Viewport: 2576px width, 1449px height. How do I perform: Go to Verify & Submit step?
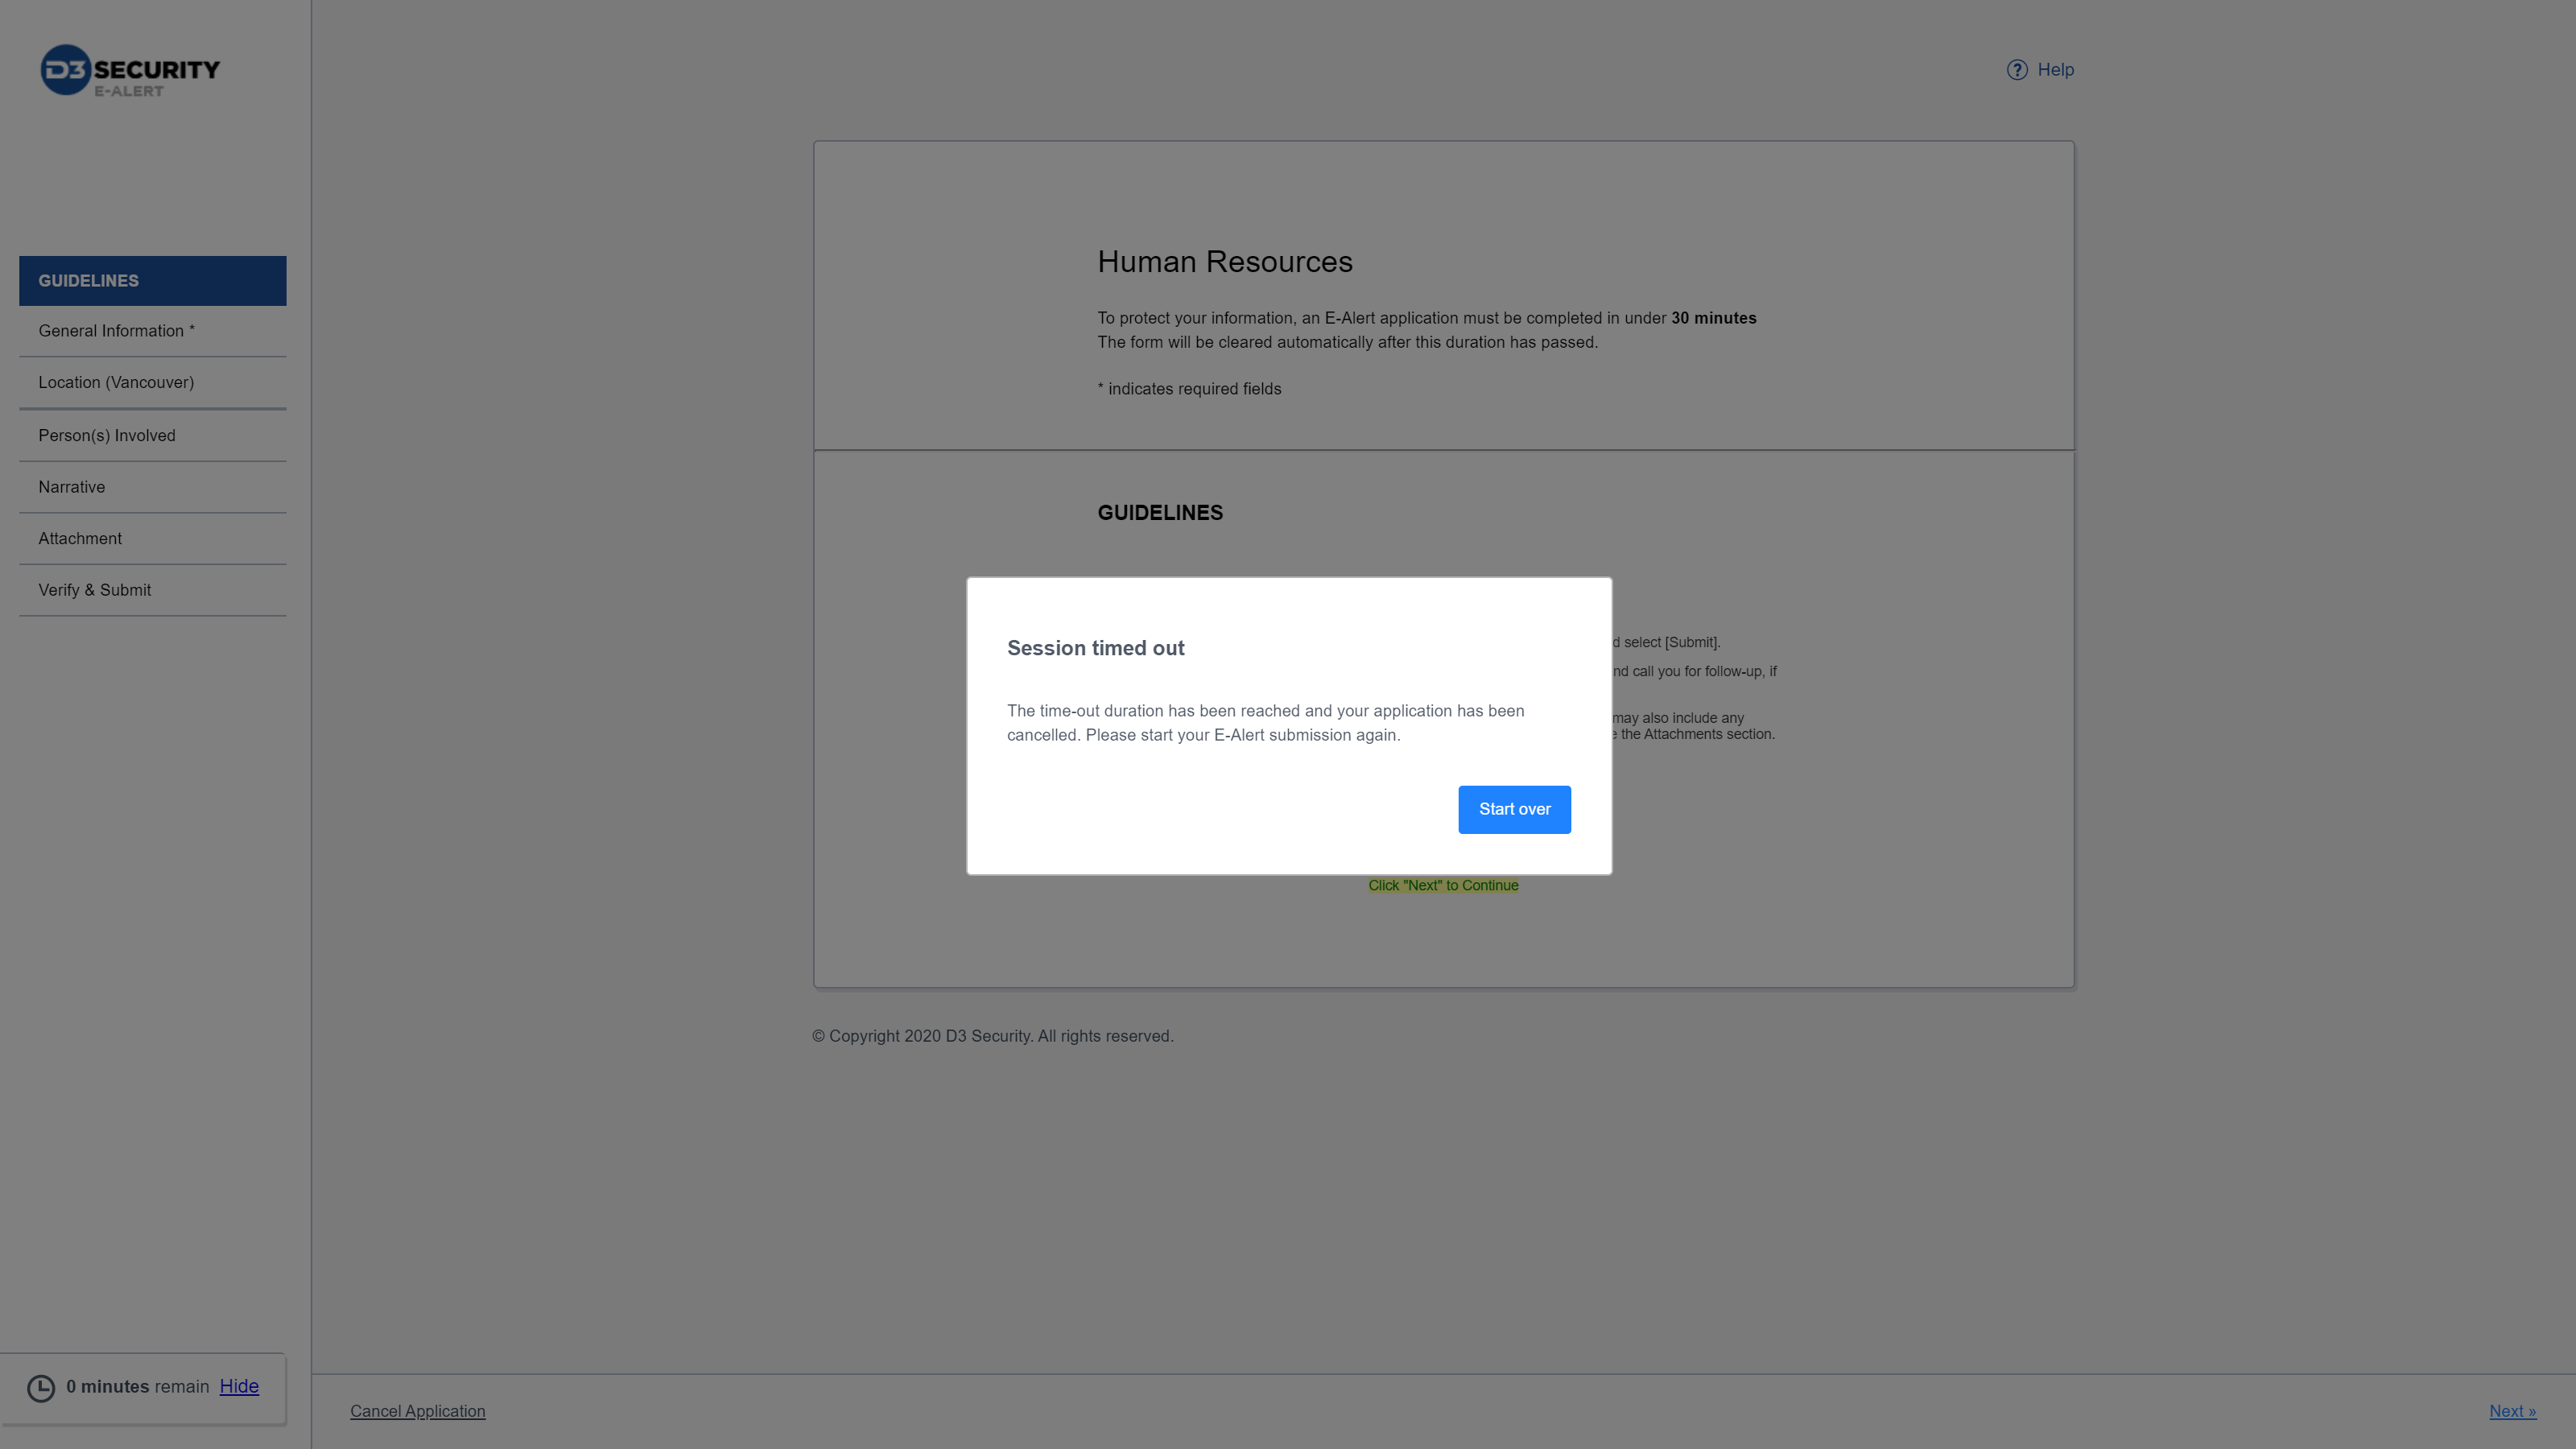coord(95,590)
